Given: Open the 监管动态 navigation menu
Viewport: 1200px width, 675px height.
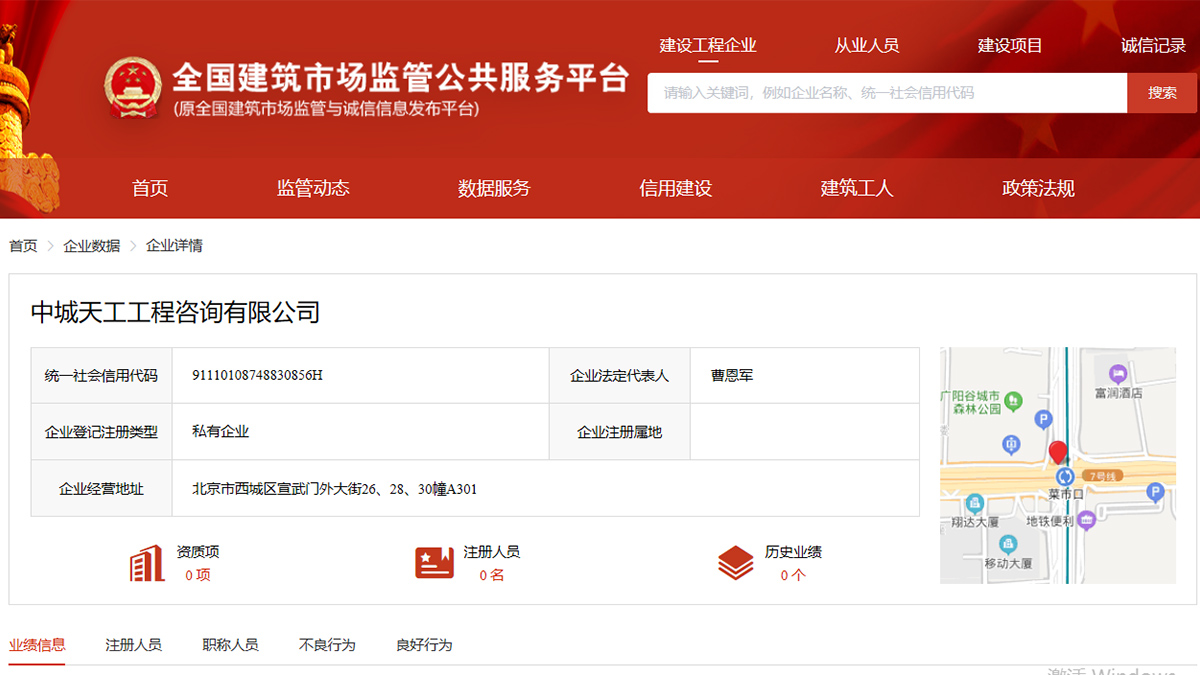Looking at the screenshot, I should (x=312, y=188).
